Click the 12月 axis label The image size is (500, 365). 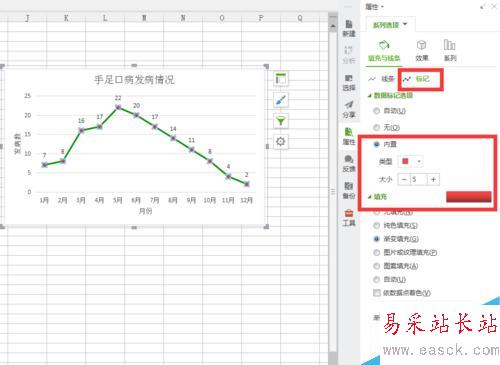(x=246, y=200)
